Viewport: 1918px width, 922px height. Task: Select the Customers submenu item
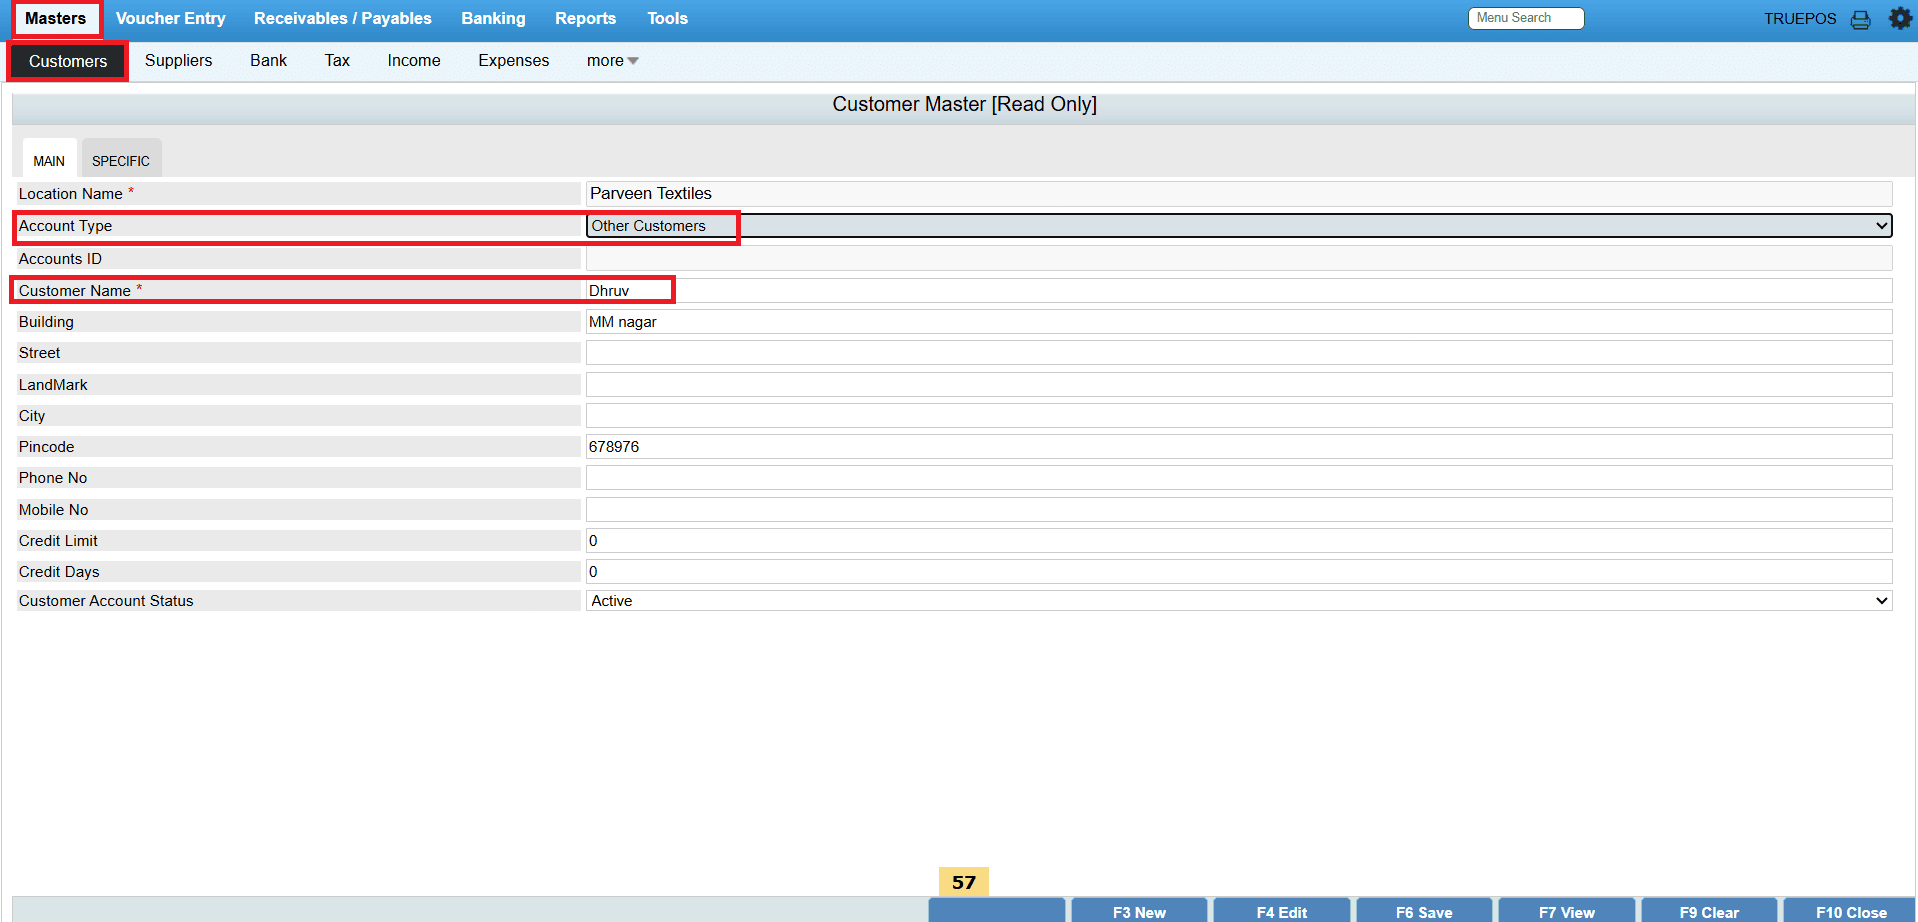click(68, 61)
